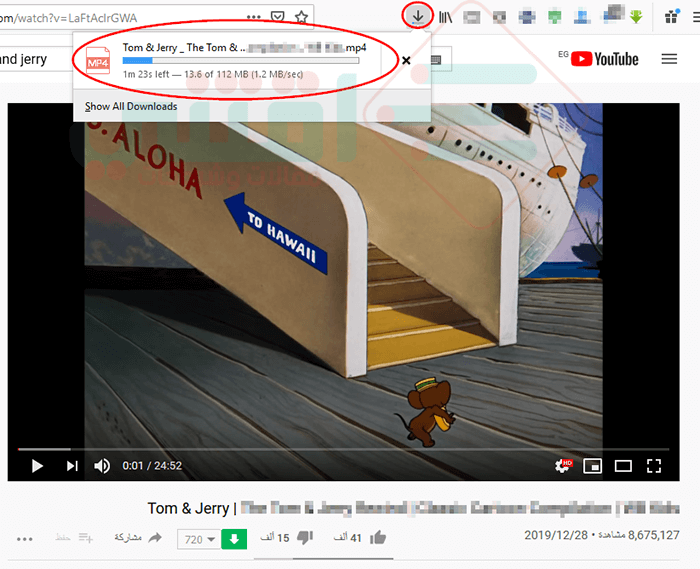
Task: Enter full screen mode
Action: click(654, 466)
